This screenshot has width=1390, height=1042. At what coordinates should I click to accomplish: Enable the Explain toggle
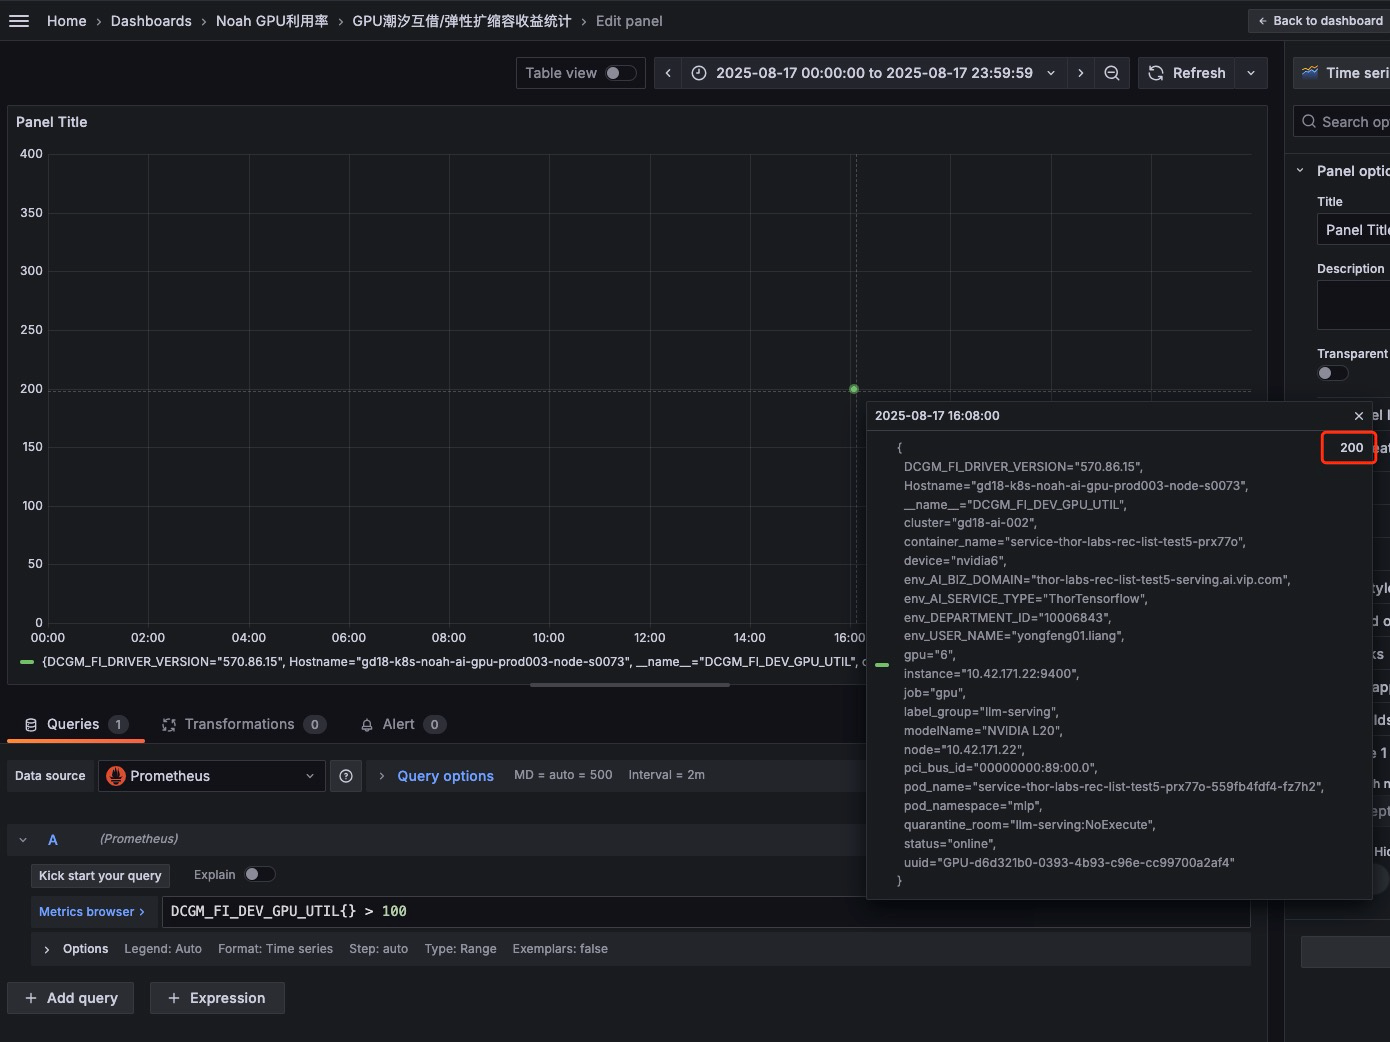[259, 875]
